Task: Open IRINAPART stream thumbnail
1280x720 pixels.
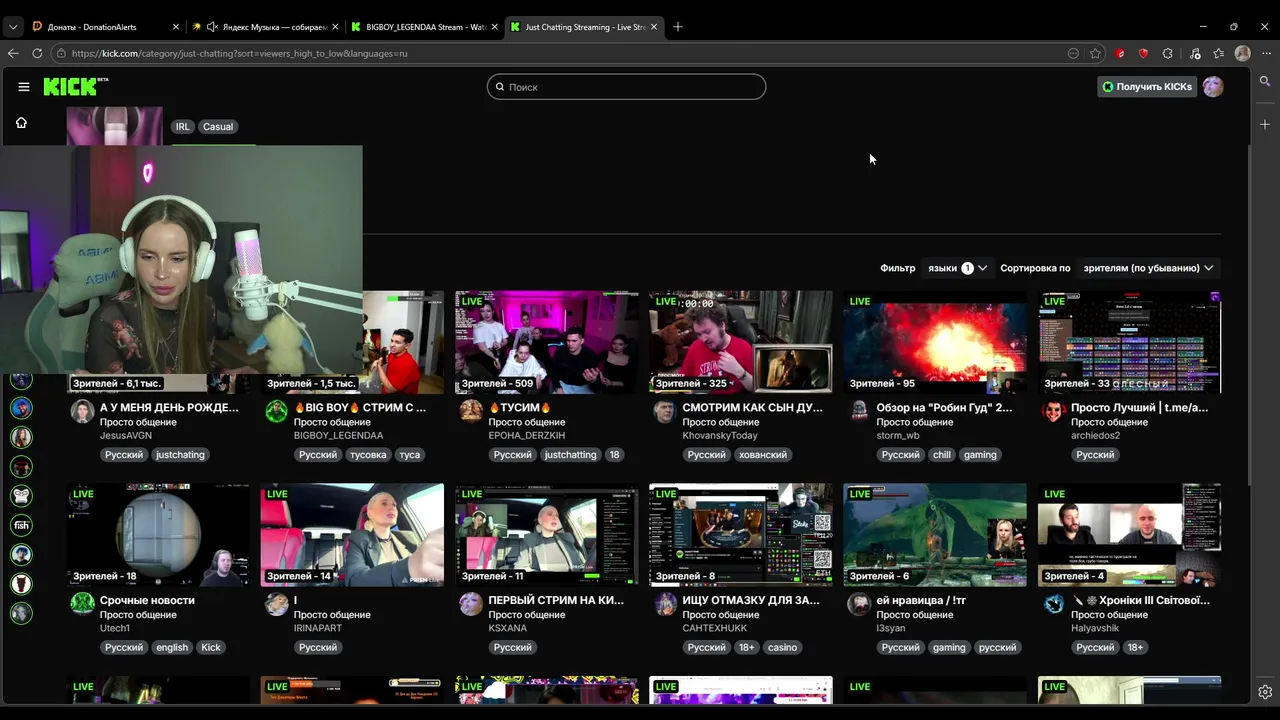Action: pyautogui.click(x=352, y=535)
